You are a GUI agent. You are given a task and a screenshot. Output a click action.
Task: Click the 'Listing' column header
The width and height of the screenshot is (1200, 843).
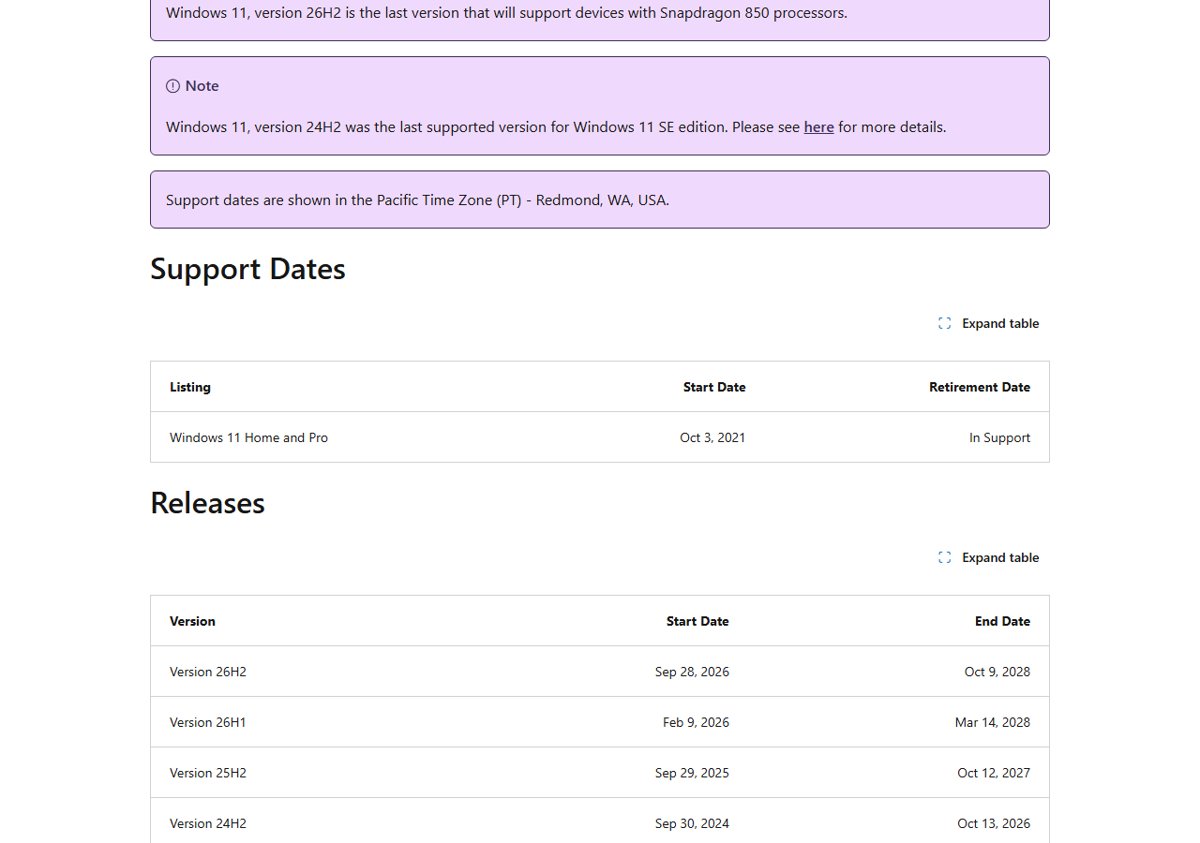pyautogui.click(x=190, y=387)
